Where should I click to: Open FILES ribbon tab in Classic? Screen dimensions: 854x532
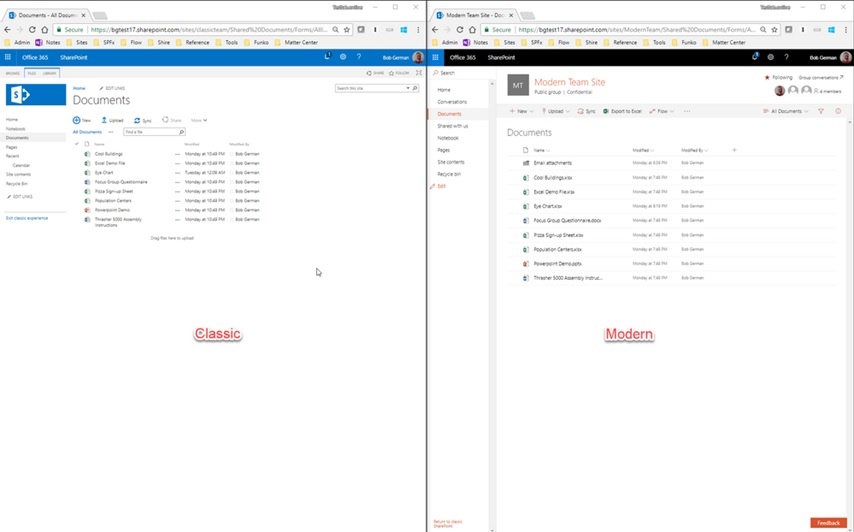pos(32,73)
